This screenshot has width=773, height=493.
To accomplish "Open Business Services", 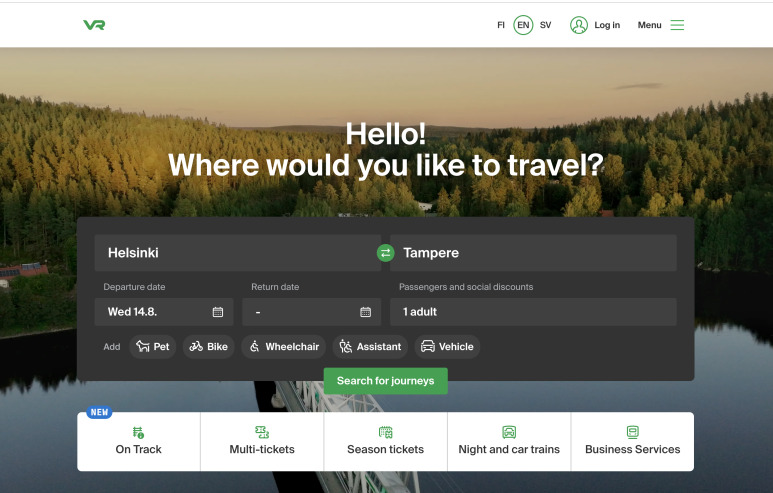I will tap(632, 441).
